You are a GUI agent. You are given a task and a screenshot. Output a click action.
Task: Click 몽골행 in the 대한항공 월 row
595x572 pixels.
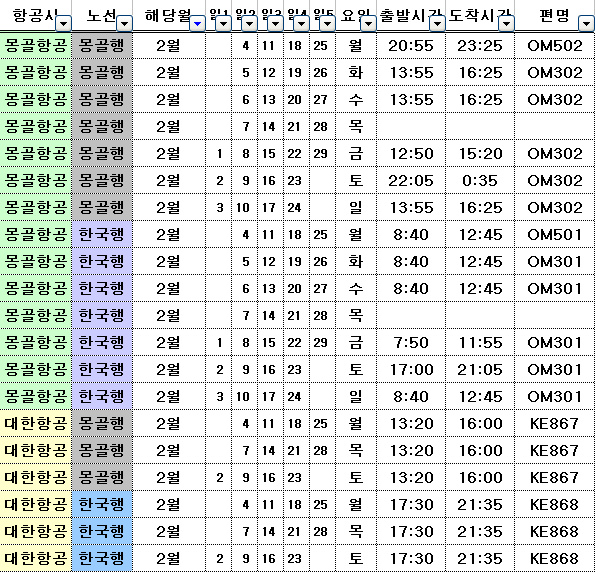pos(102,424)
